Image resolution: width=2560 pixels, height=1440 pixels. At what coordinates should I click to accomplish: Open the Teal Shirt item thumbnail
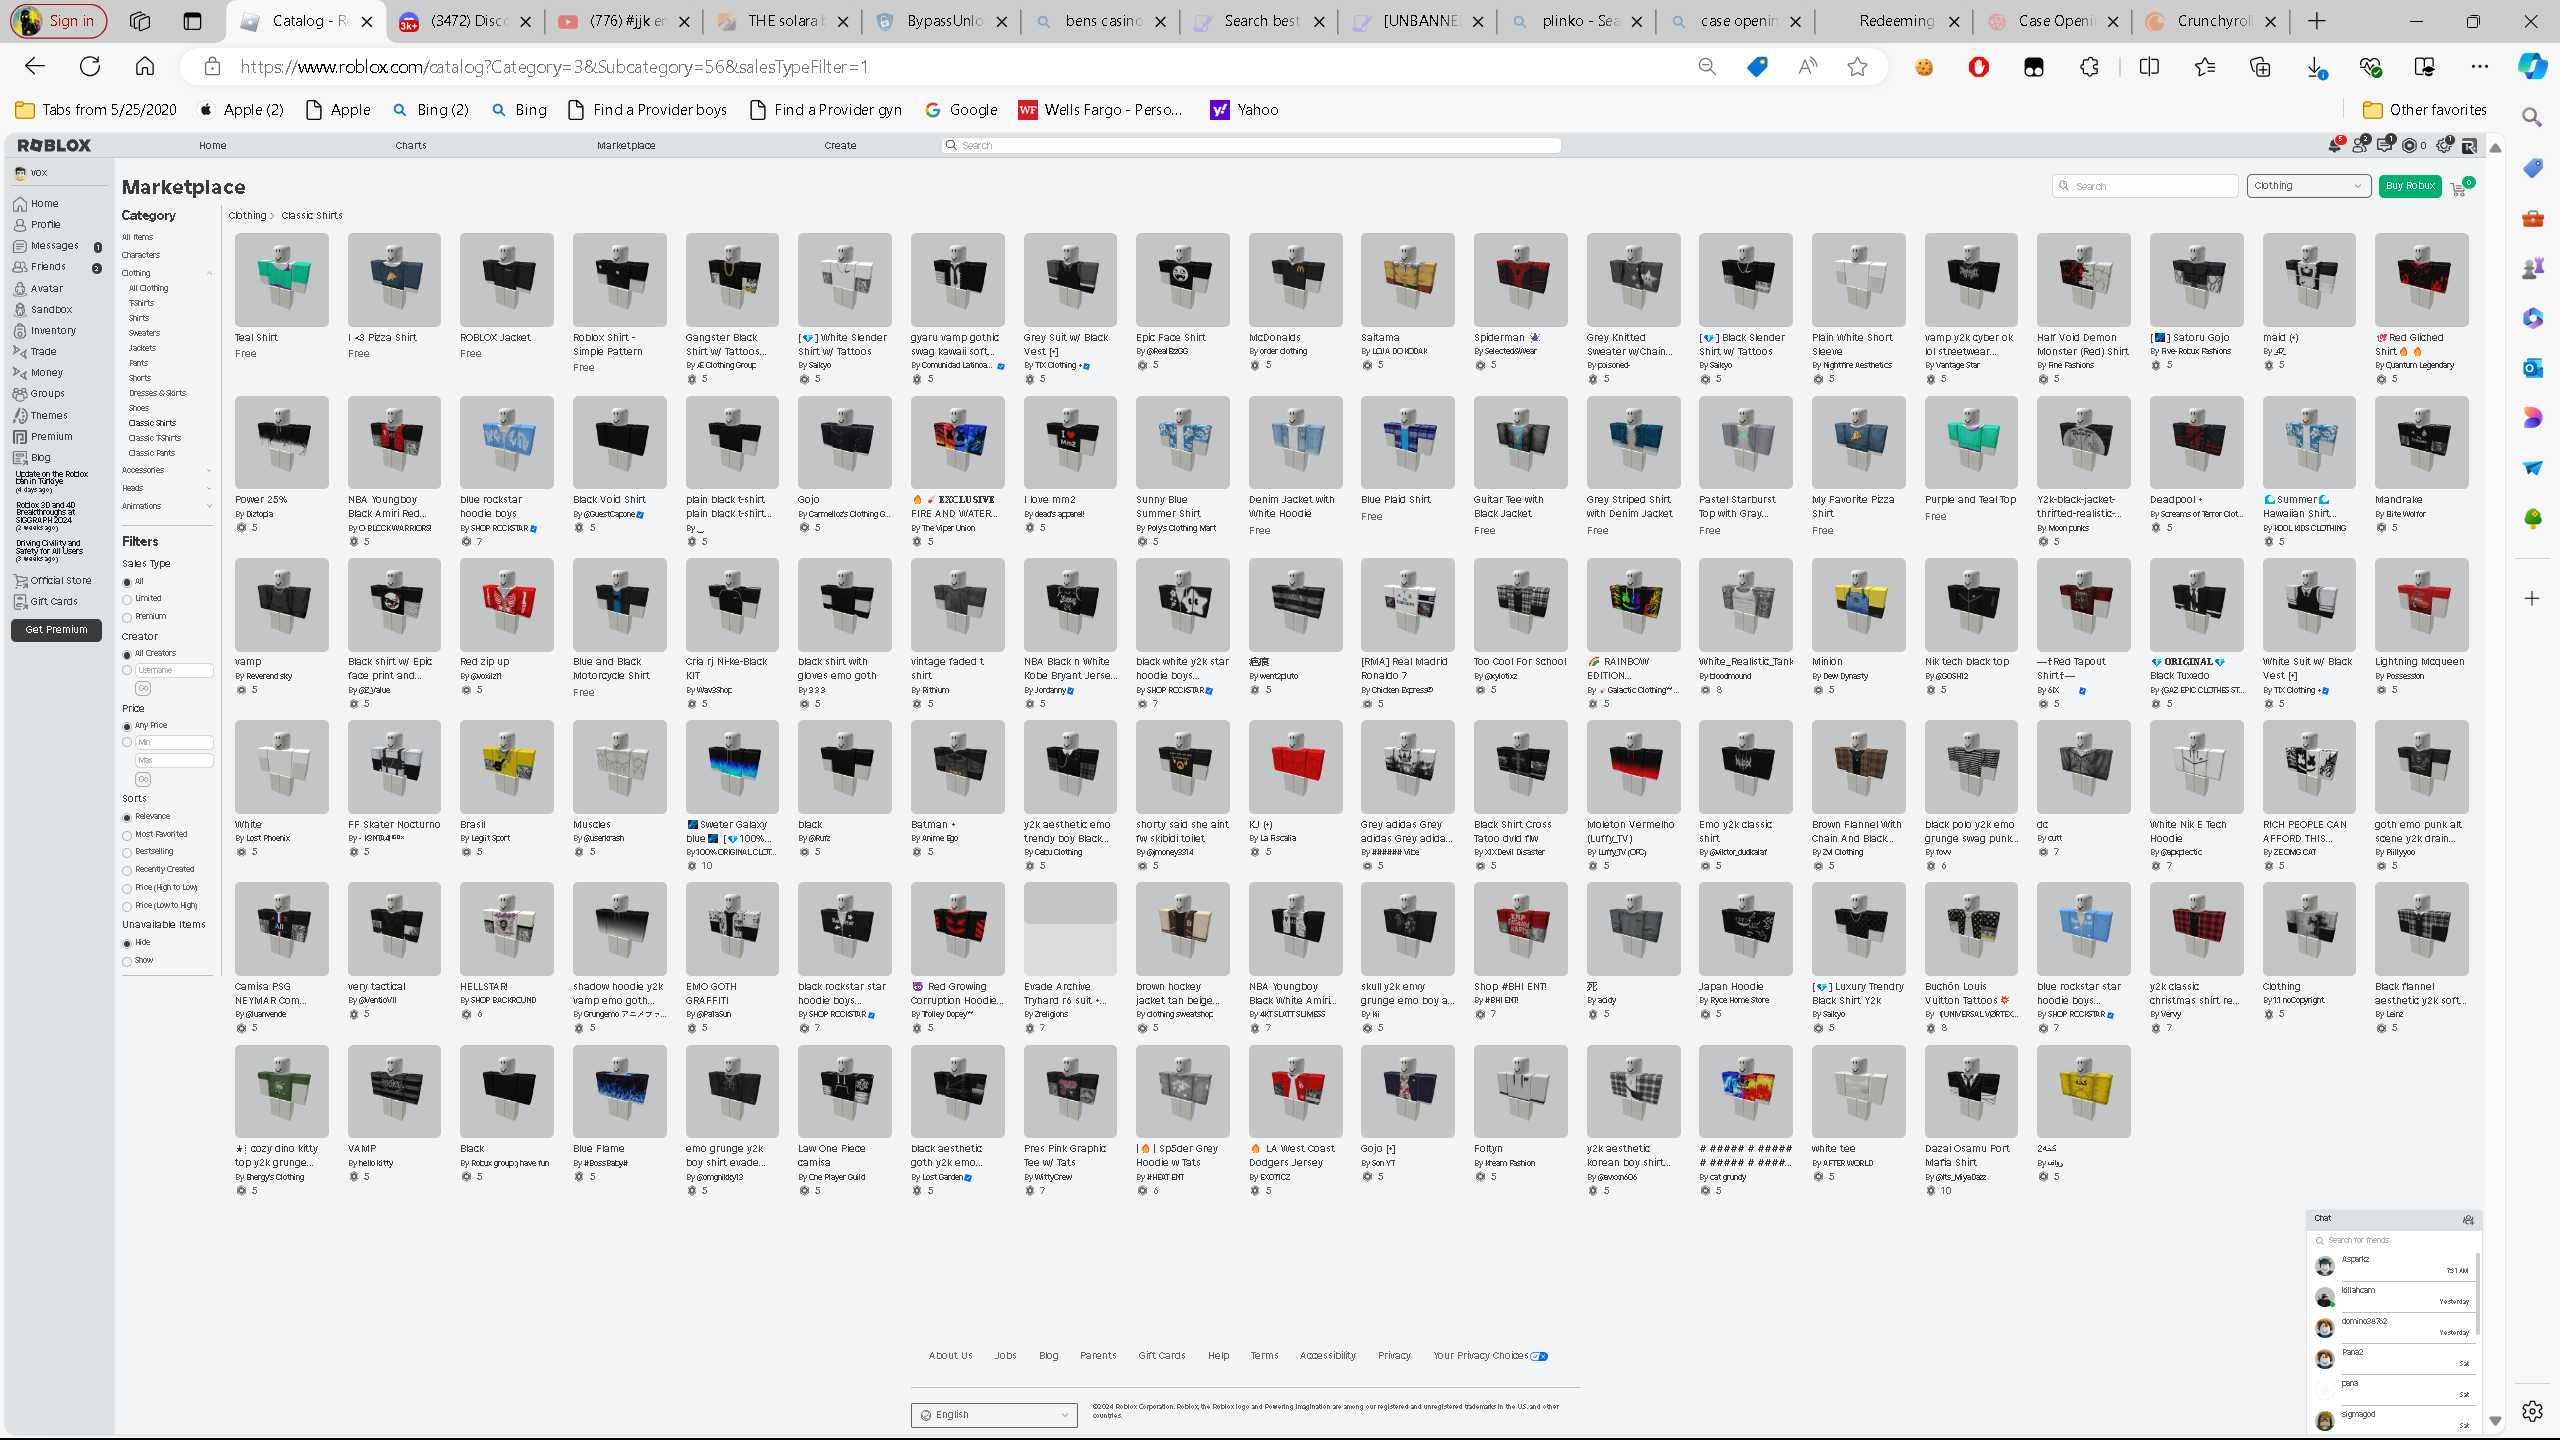(281, 280)
